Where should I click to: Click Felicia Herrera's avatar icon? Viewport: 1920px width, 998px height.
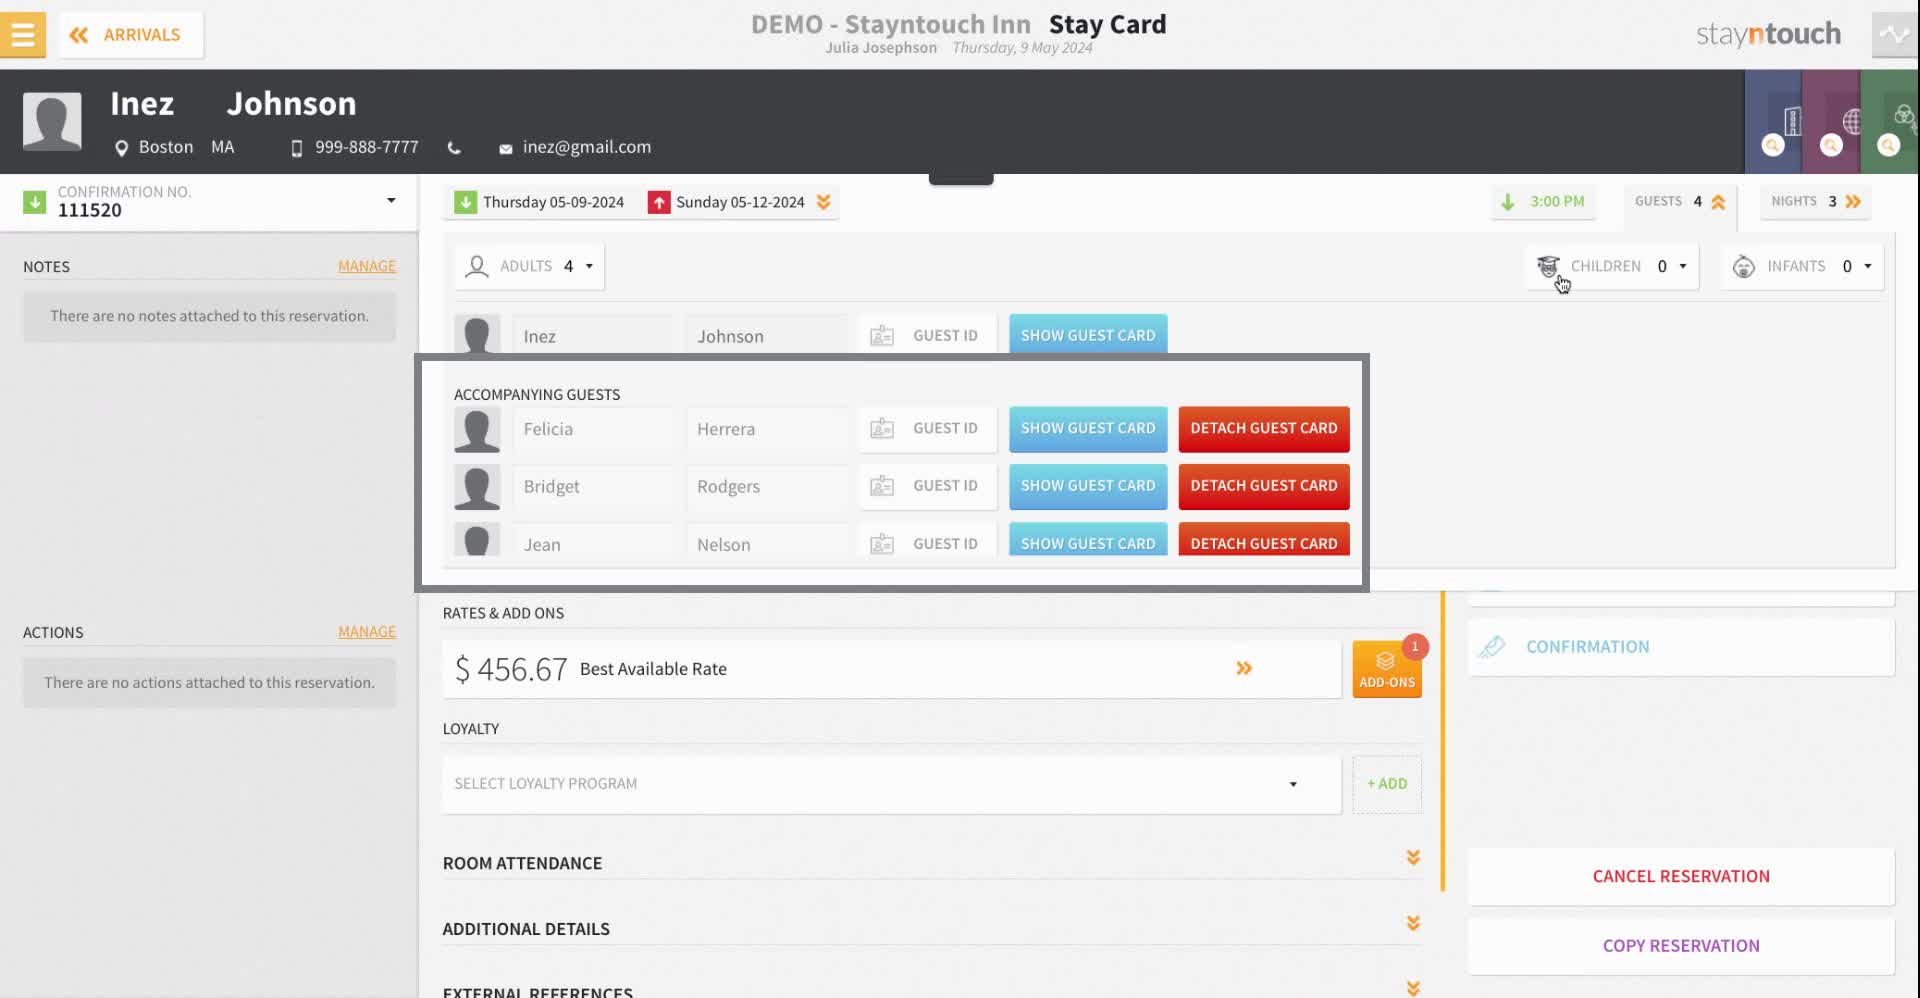click(477, 430)
